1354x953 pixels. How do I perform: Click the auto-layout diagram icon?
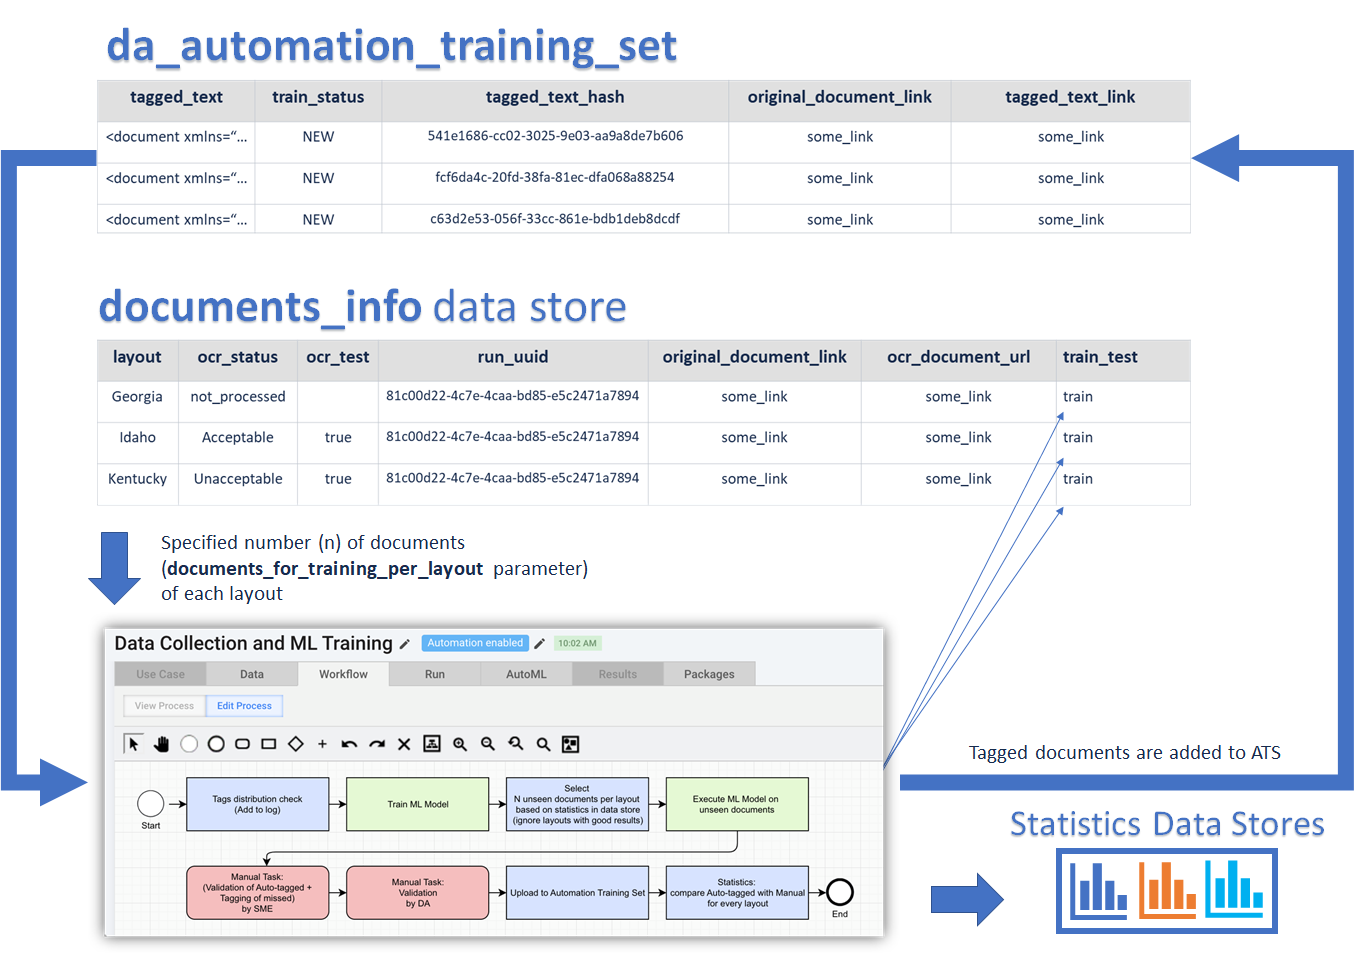click(432, 744)
